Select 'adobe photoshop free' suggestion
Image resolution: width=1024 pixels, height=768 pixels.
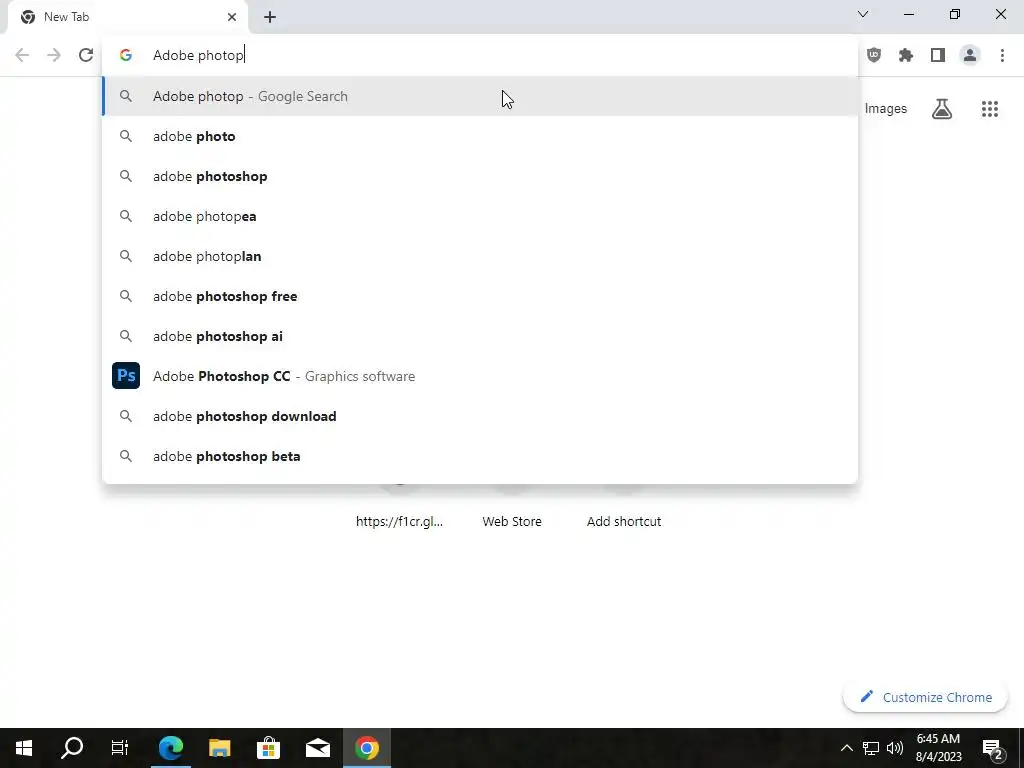click(480, 296)
